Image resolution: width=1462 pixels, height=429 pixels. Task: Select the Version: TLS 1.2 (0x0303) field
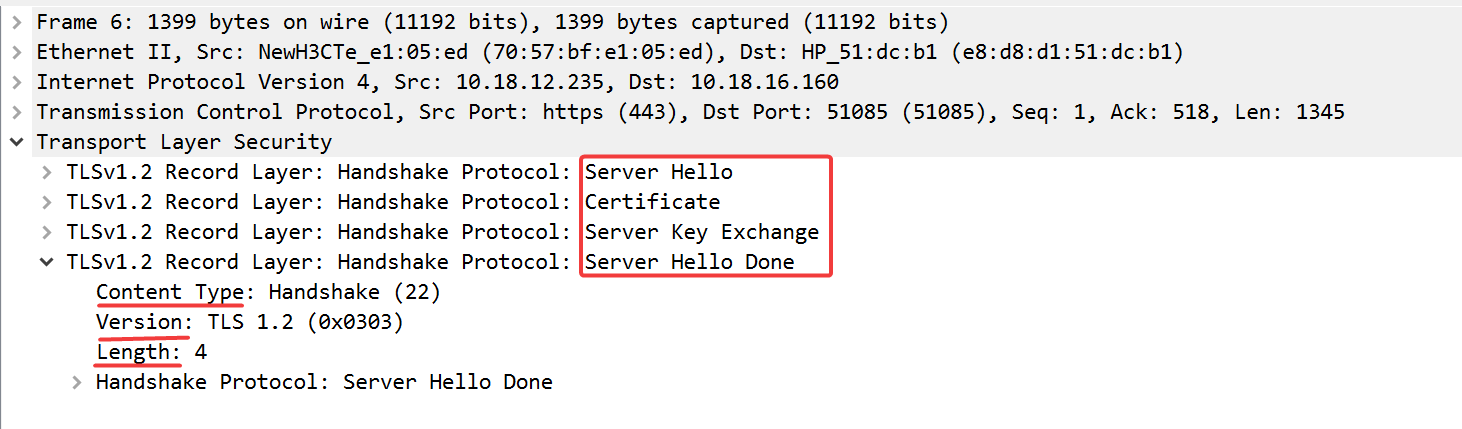249,322
